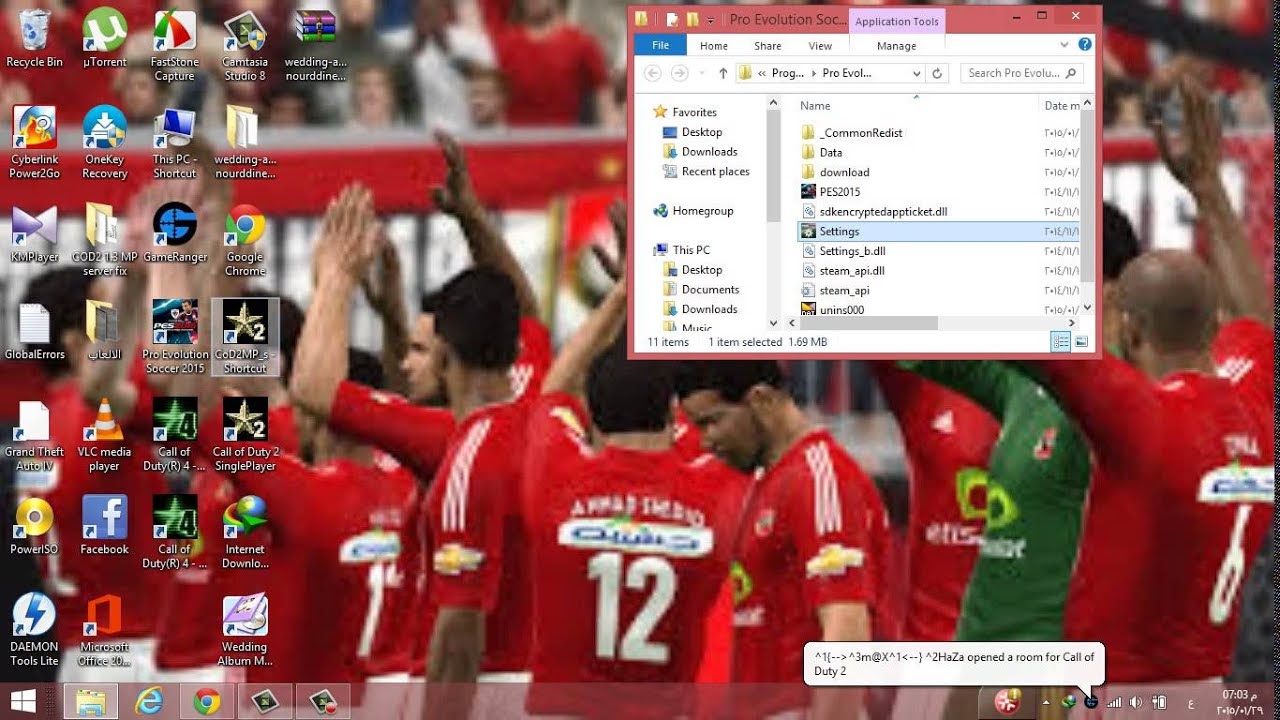Switch to the Home ribbon tab

tap(714, 45)
